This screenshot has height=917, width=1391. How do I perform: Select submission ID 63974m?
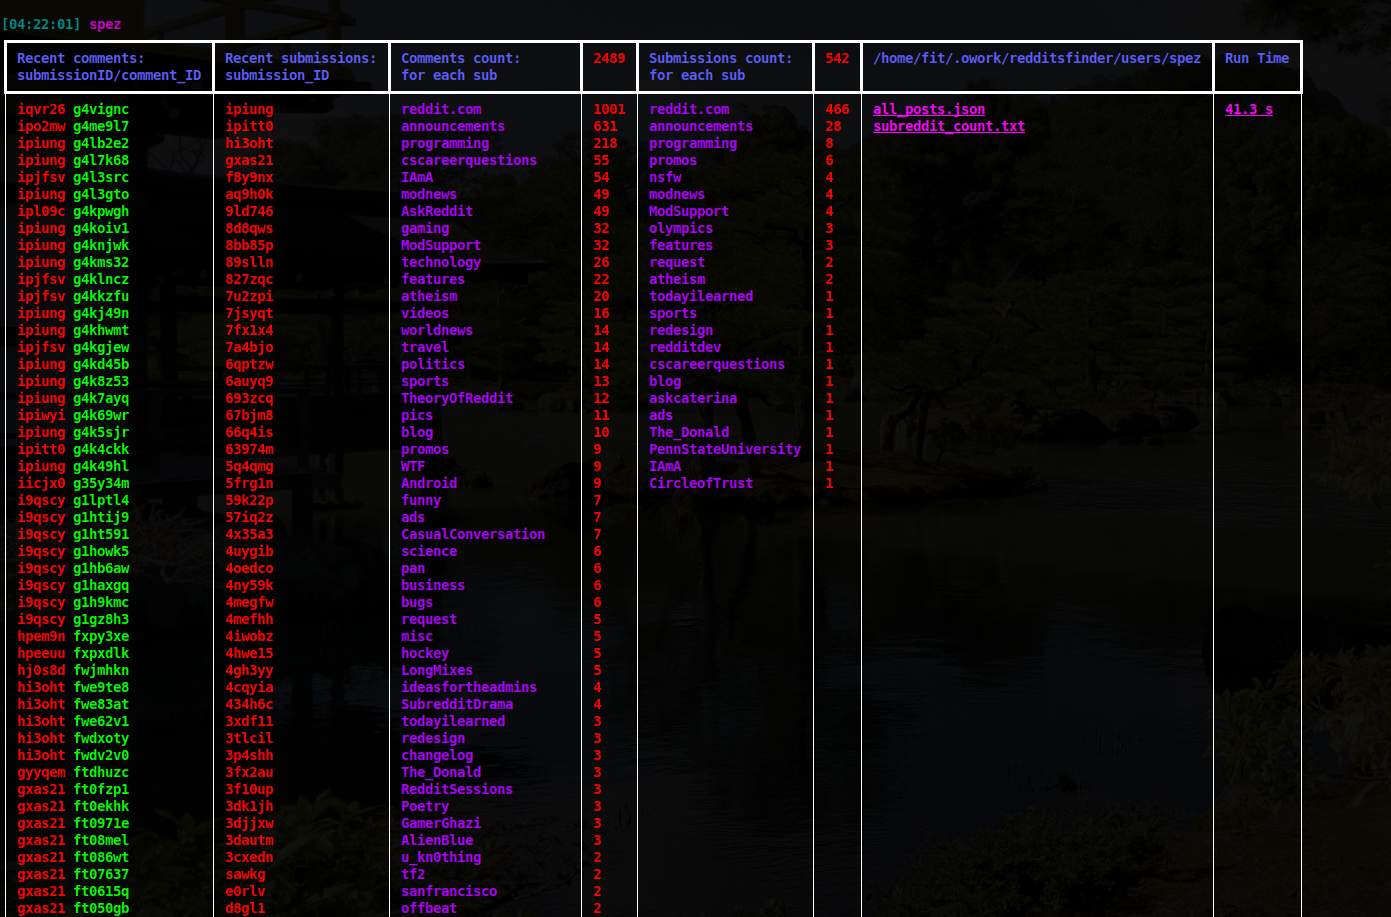249,449
